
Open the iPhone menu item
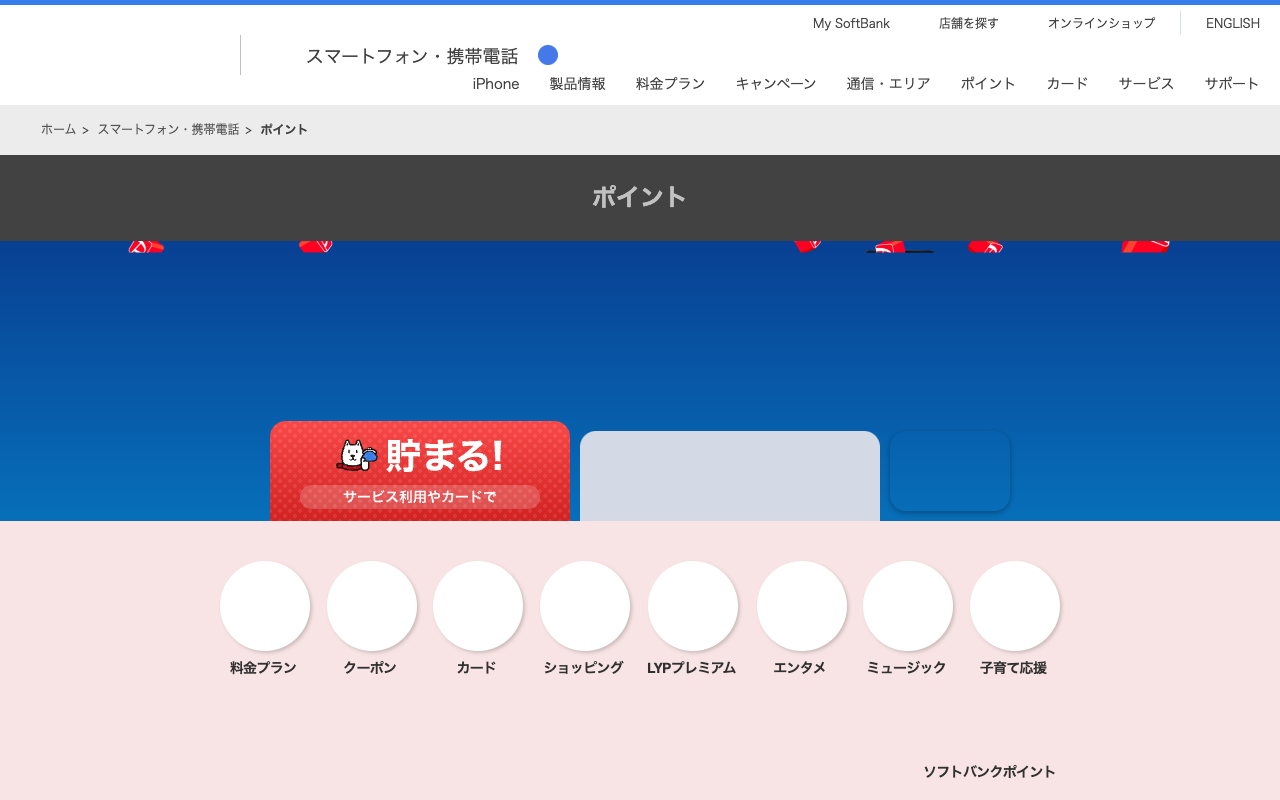pos(496,84)
